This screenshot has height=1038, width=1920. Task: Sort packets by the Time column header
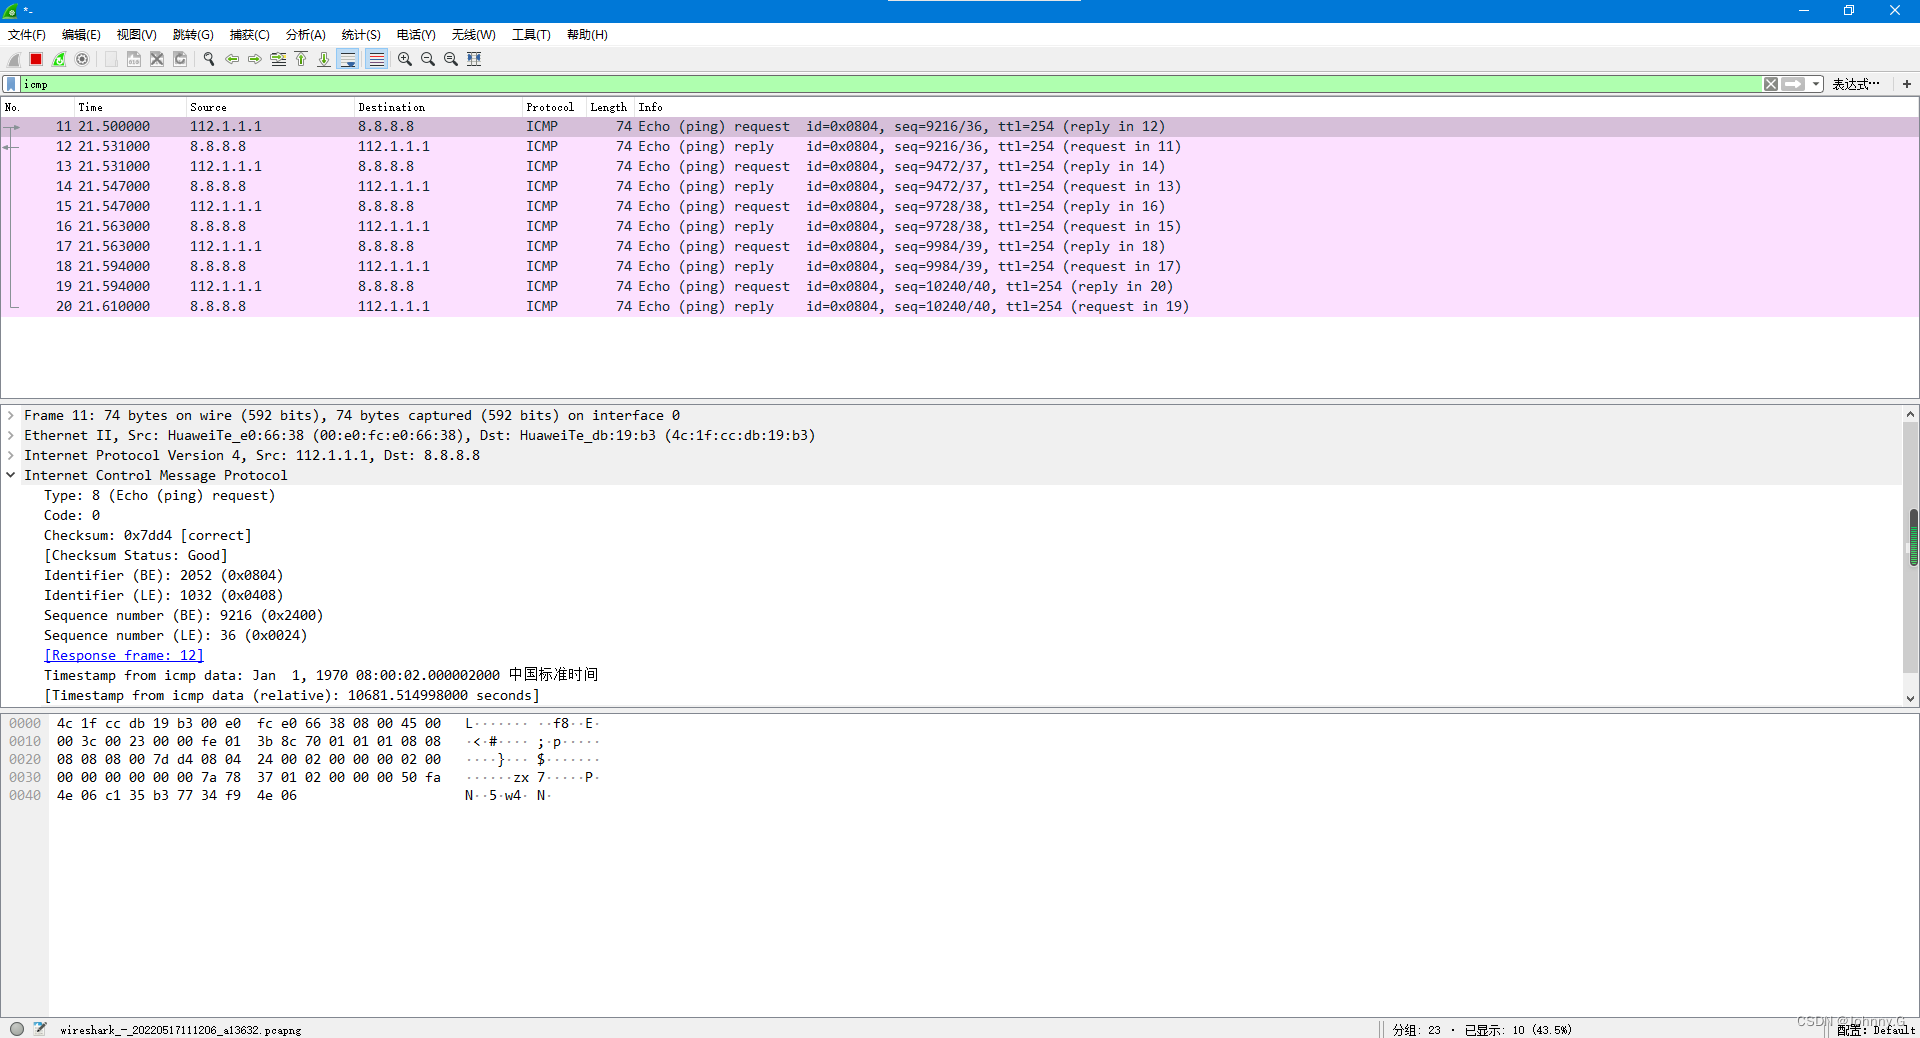coord(130,107)
